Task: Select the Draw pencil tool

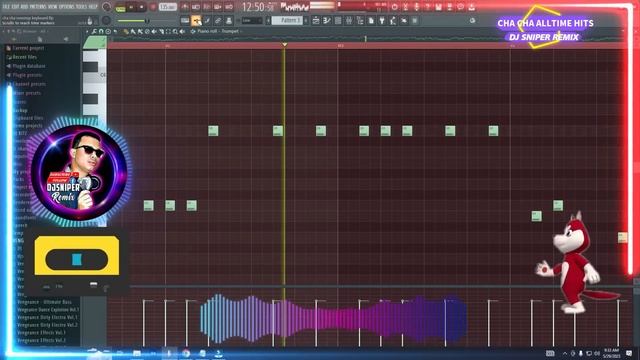Action: coord(126,31)
